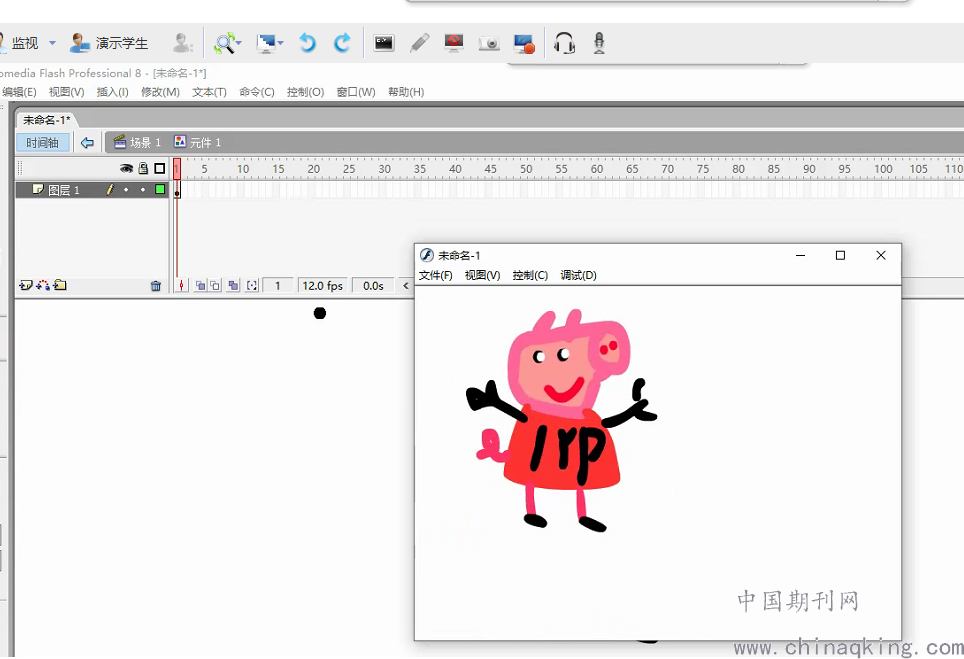Screen dimensions: 964x659
Task: Go to 场景 1 in the edit bar
Action: [x=138, y=143]
